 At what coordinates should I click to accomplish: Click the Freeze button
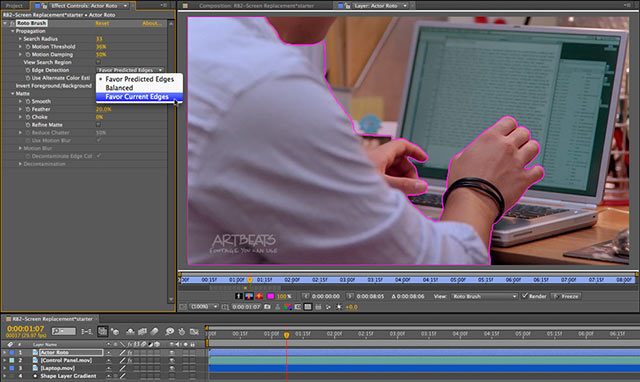566,296
